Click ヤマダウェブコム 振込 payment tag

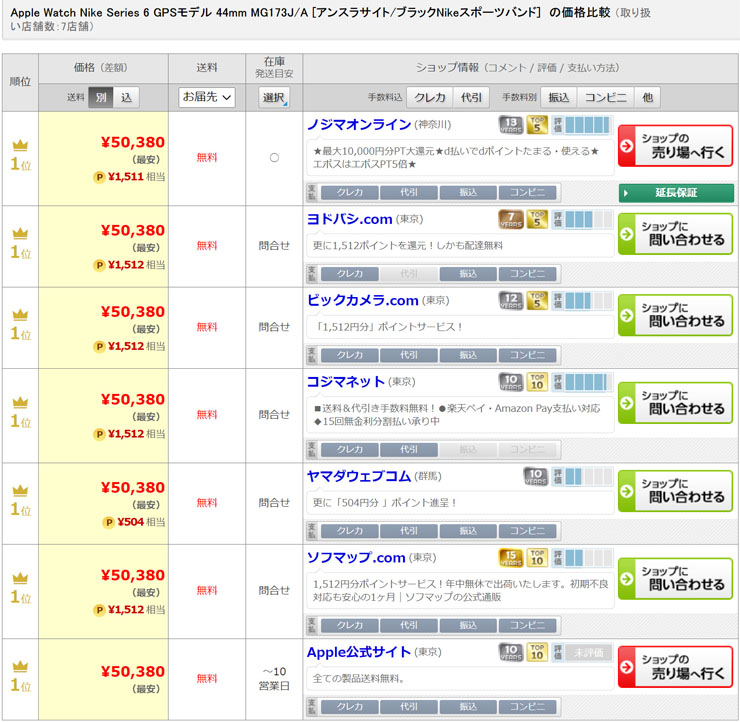[468, 531]
